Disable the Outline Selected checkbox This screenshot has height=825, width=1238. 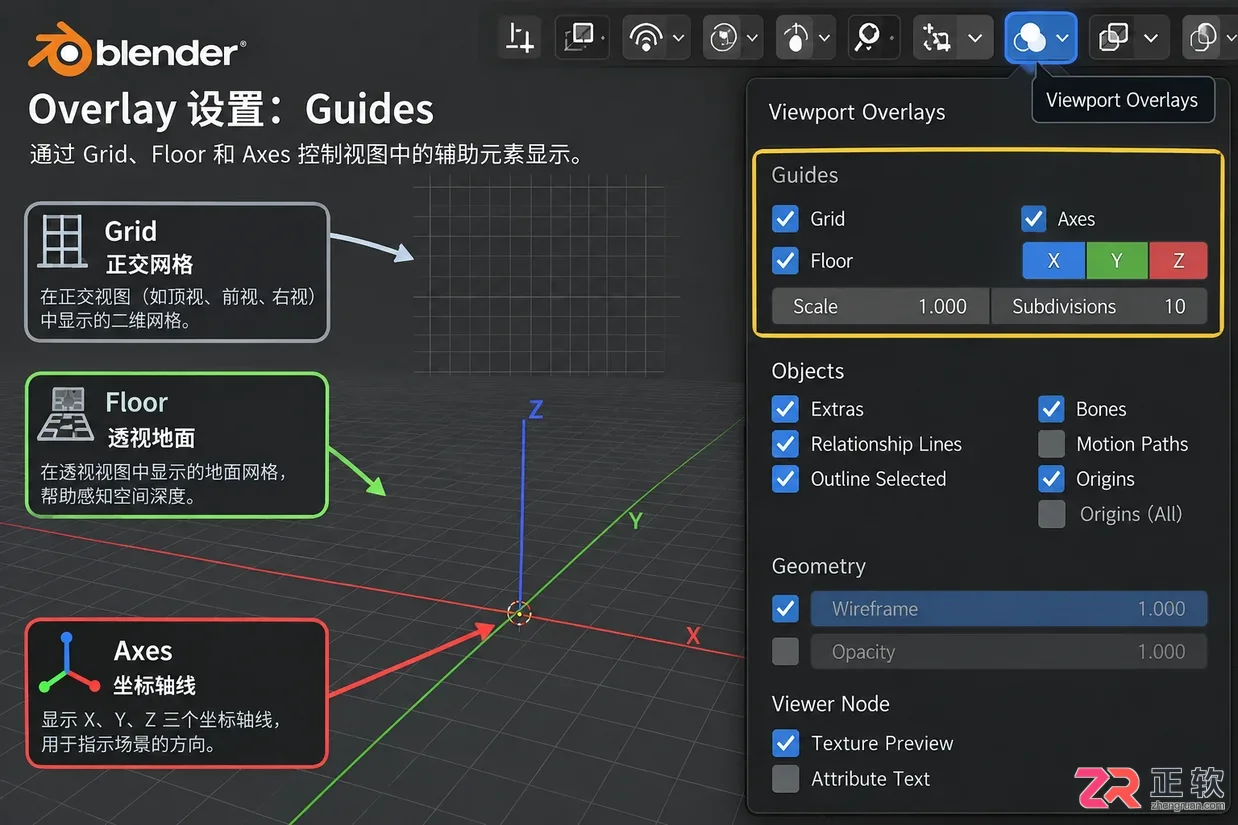click(x=785, y=478)
